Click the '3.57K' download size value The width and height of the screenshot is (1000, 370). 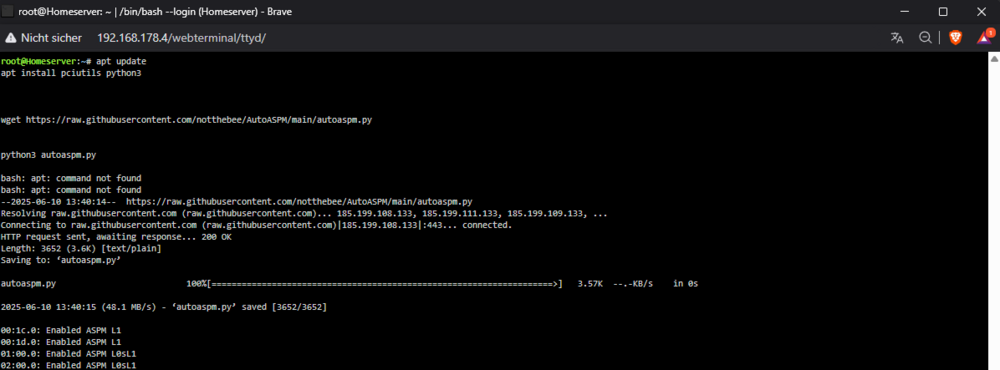[590, 283]
